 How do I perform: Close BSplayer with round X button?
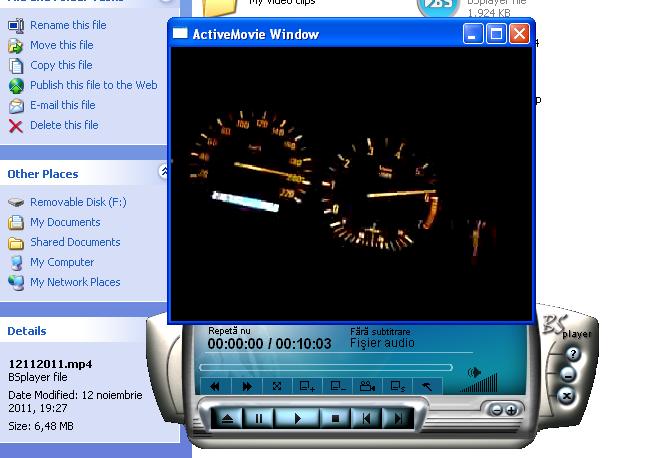point(566,396)
